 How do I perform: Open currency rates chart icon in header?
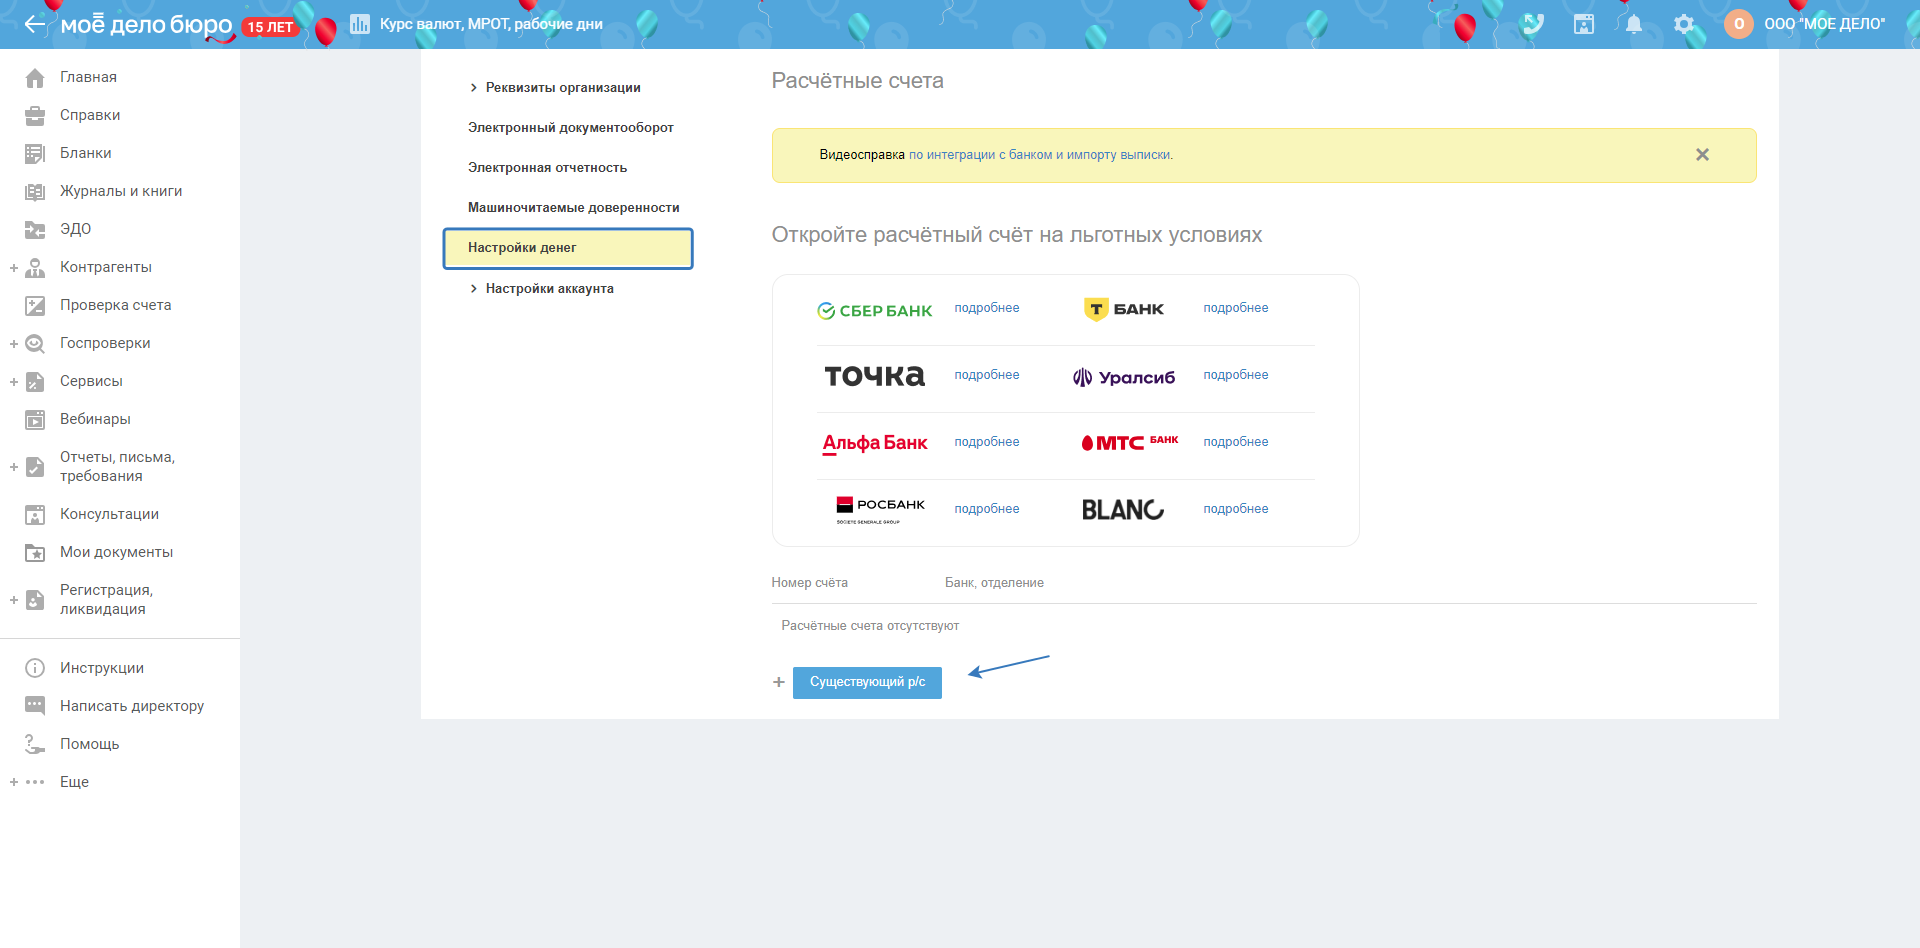point(360,24)
